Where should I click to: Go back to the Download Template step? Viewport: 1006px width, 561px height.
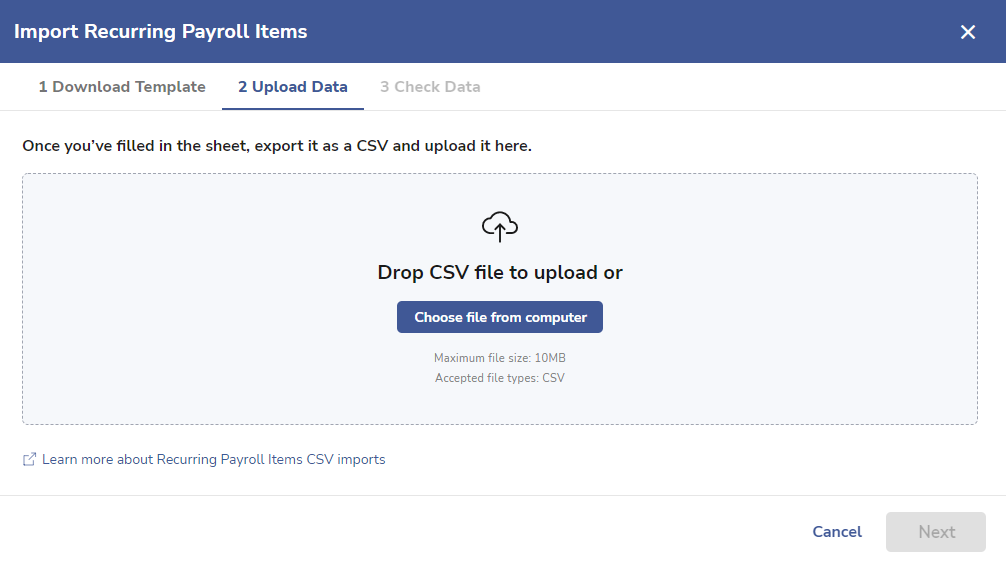point(122,87)
